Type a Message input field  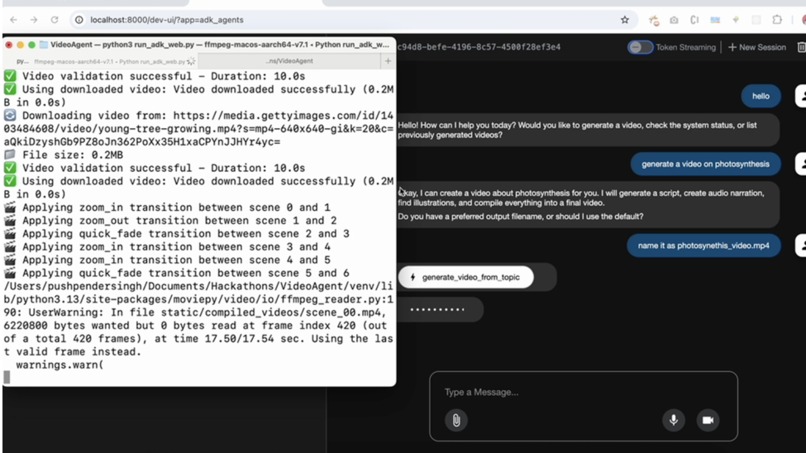[583, 392]
